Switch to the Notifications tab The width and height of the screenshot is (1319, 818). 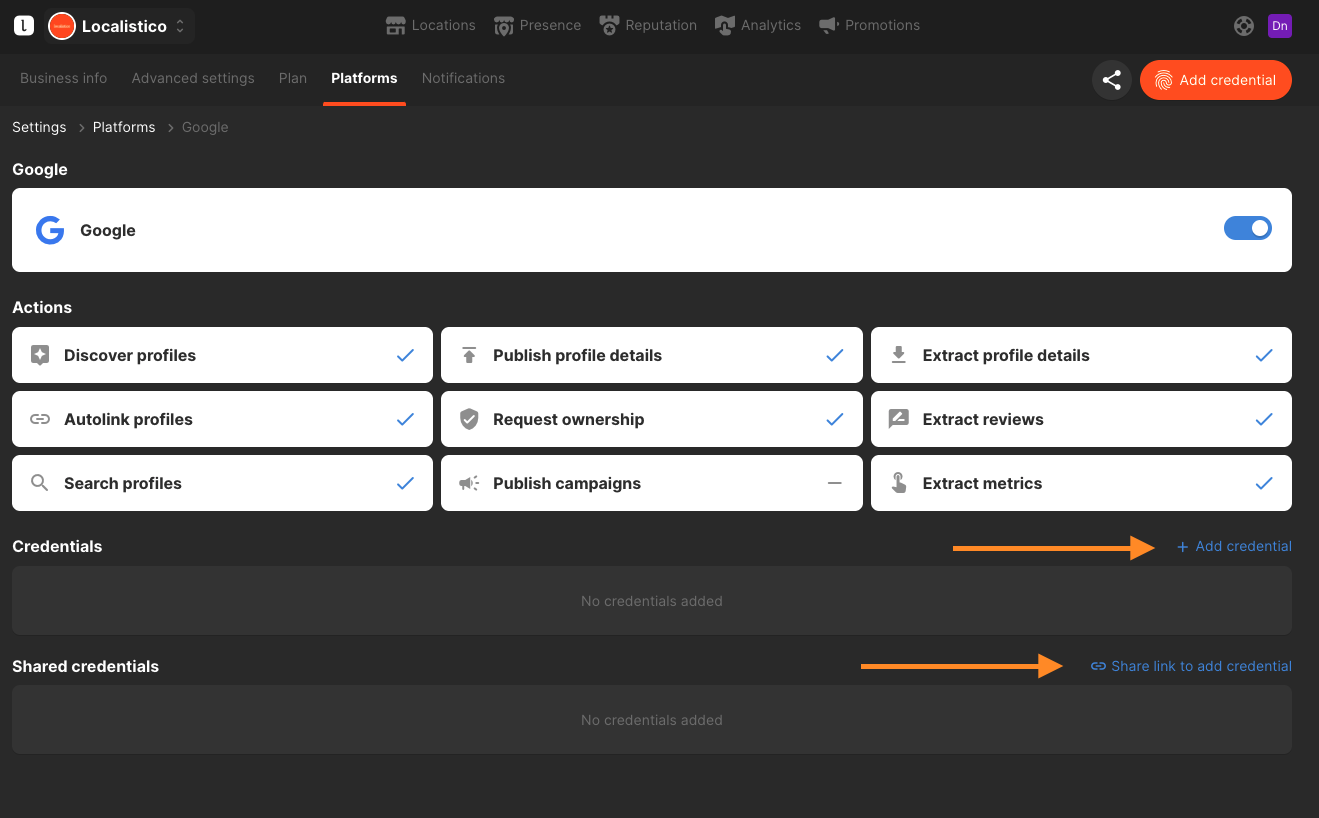tap(463, 78)
